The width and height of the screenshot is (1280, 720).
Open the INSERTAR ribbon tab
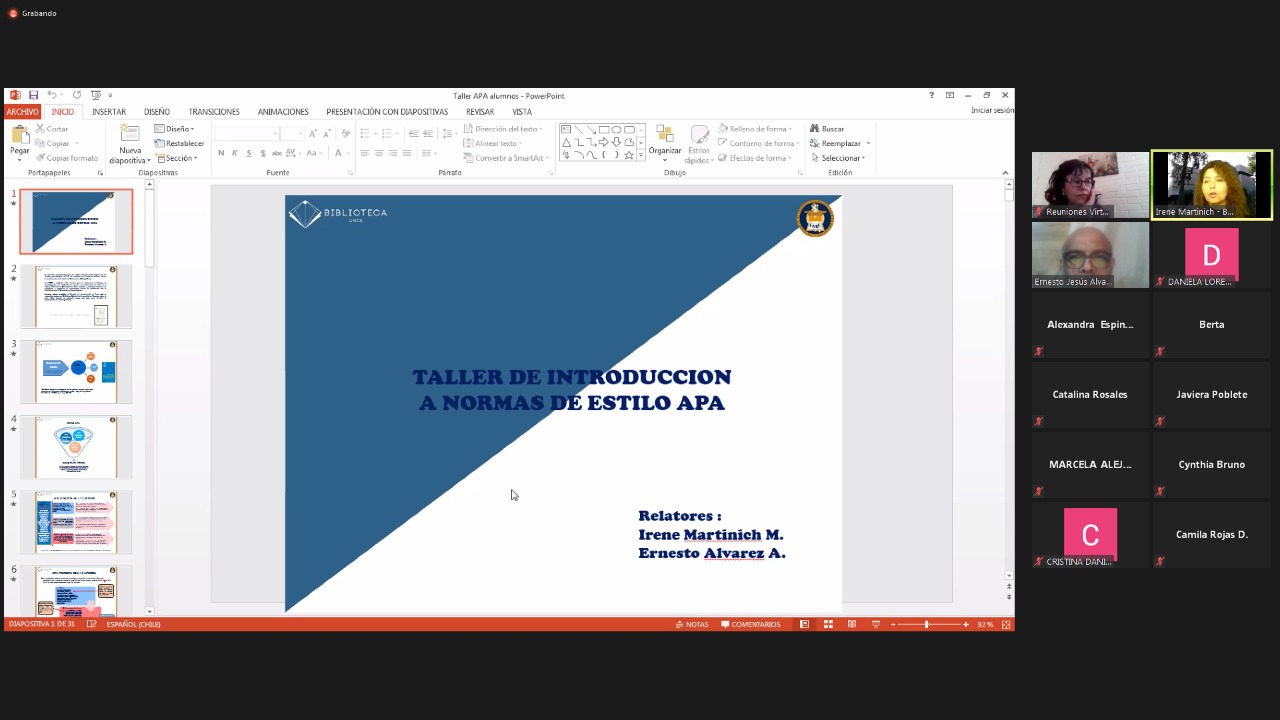pos(109,112)
